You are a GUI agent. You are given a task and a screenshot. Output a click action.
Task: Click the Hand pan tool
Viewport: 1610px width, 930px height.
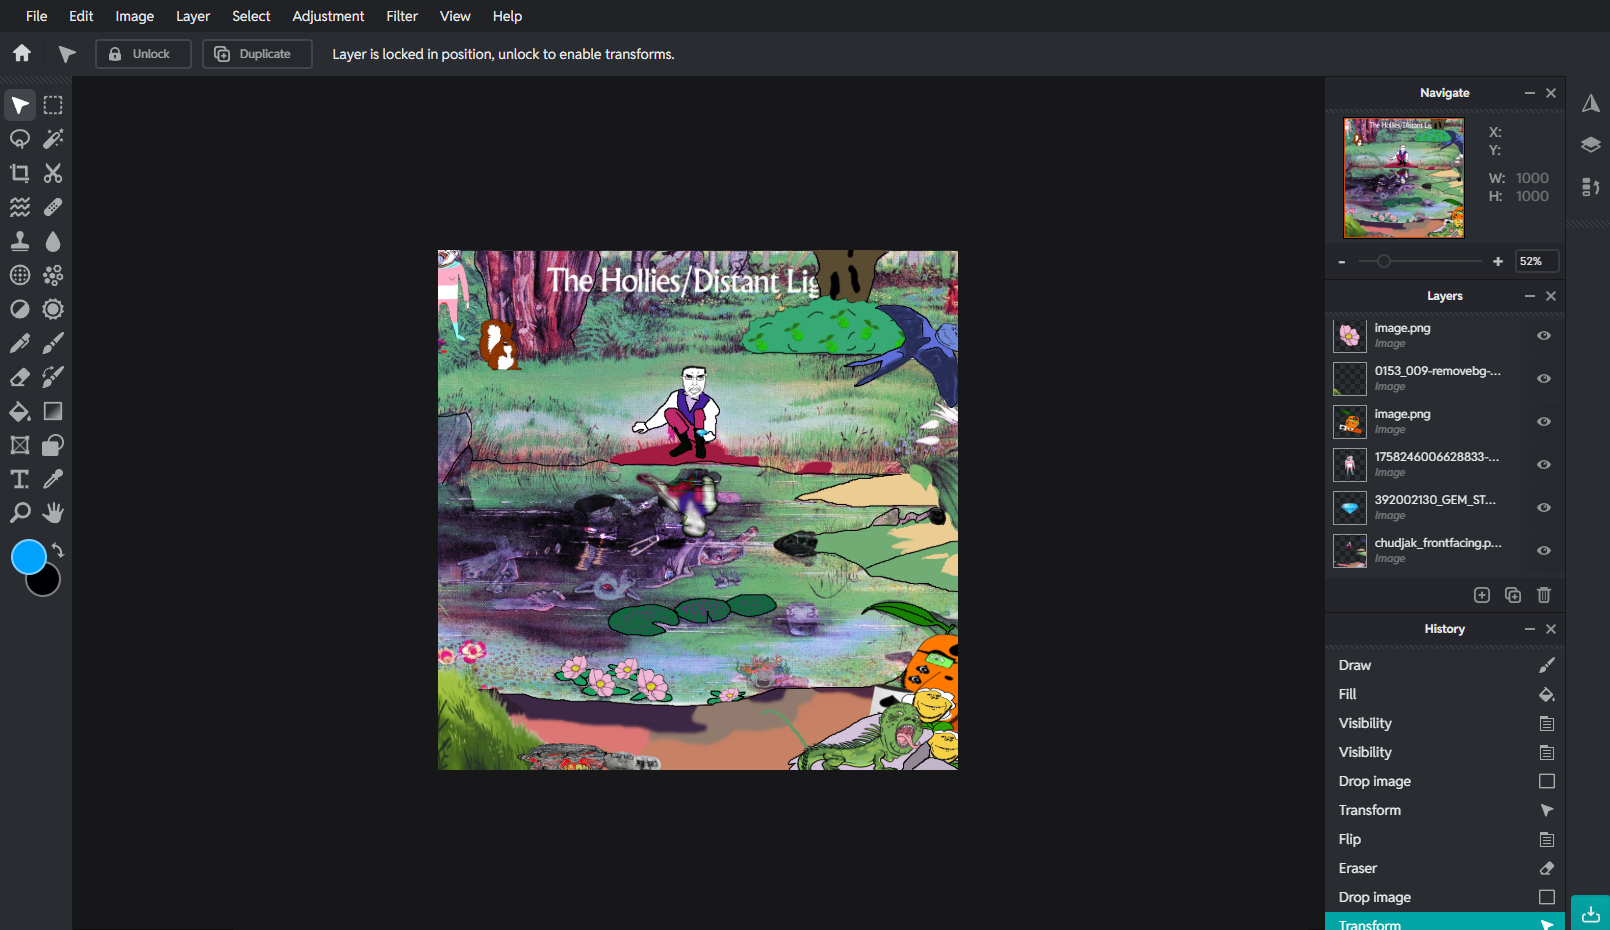click(53, 513)
